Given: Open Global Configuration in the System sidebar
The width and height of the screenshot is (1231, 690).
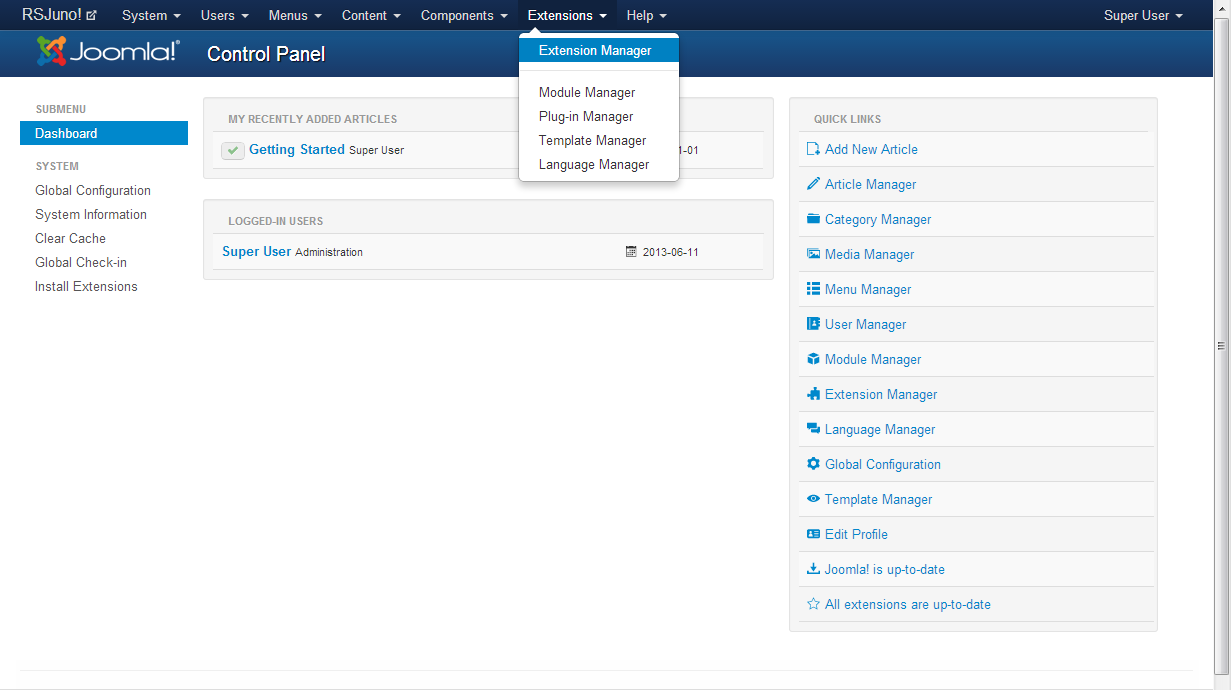Looking at the screenshot, I should [x=93, y=190].
